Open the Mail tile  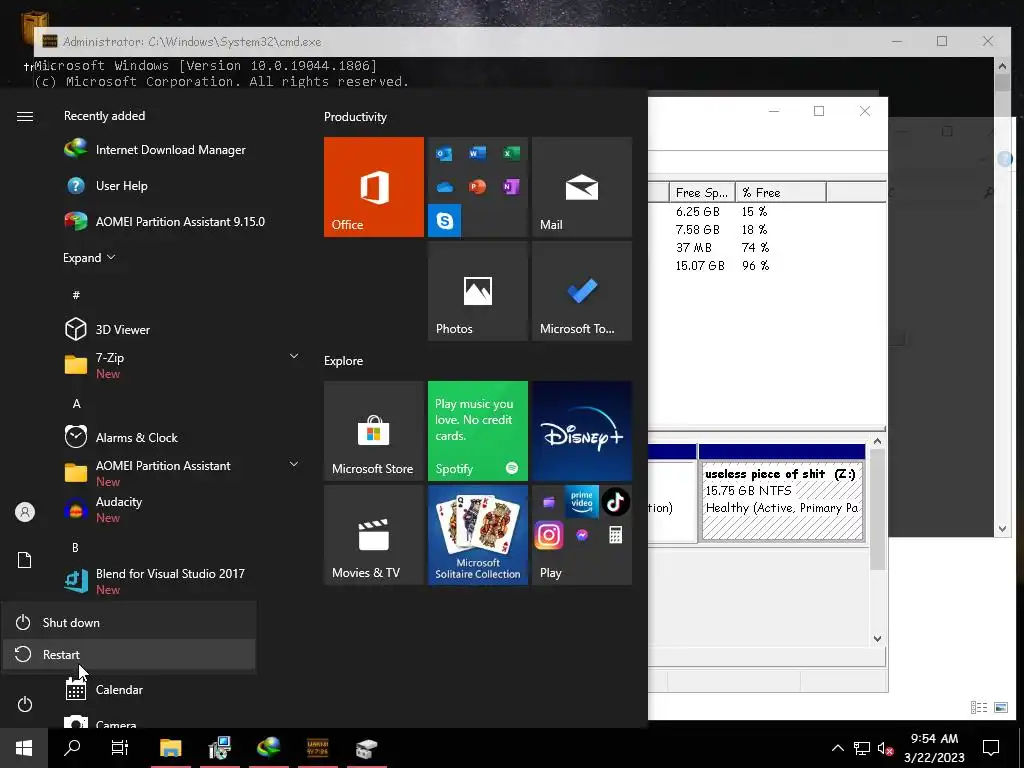(582, 187)
